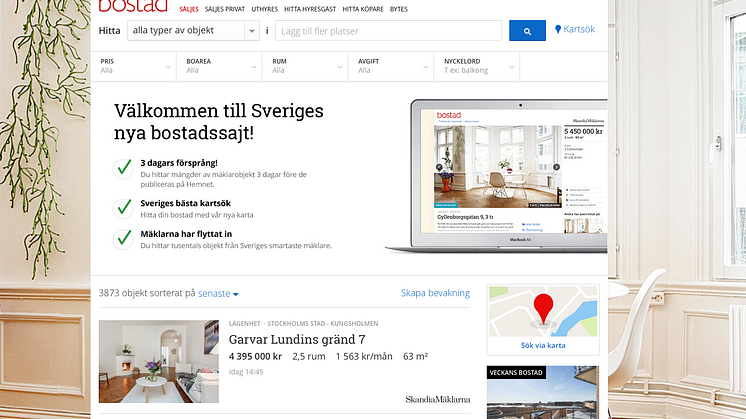746x419 pixels.
Task: Click the '3873 objekt sorterat på' text
Action: point(147,293)
